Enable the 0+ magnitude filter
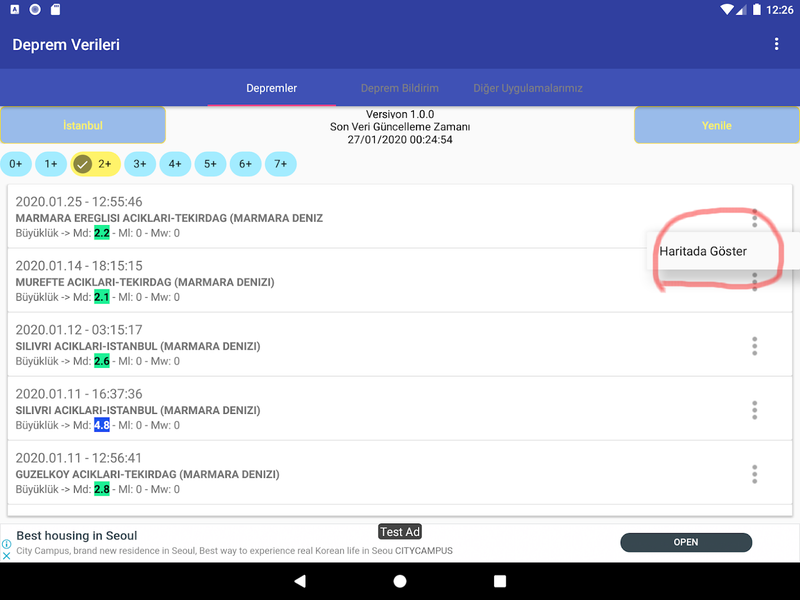This screenshot has width=800, height=600. pos(15,163)
